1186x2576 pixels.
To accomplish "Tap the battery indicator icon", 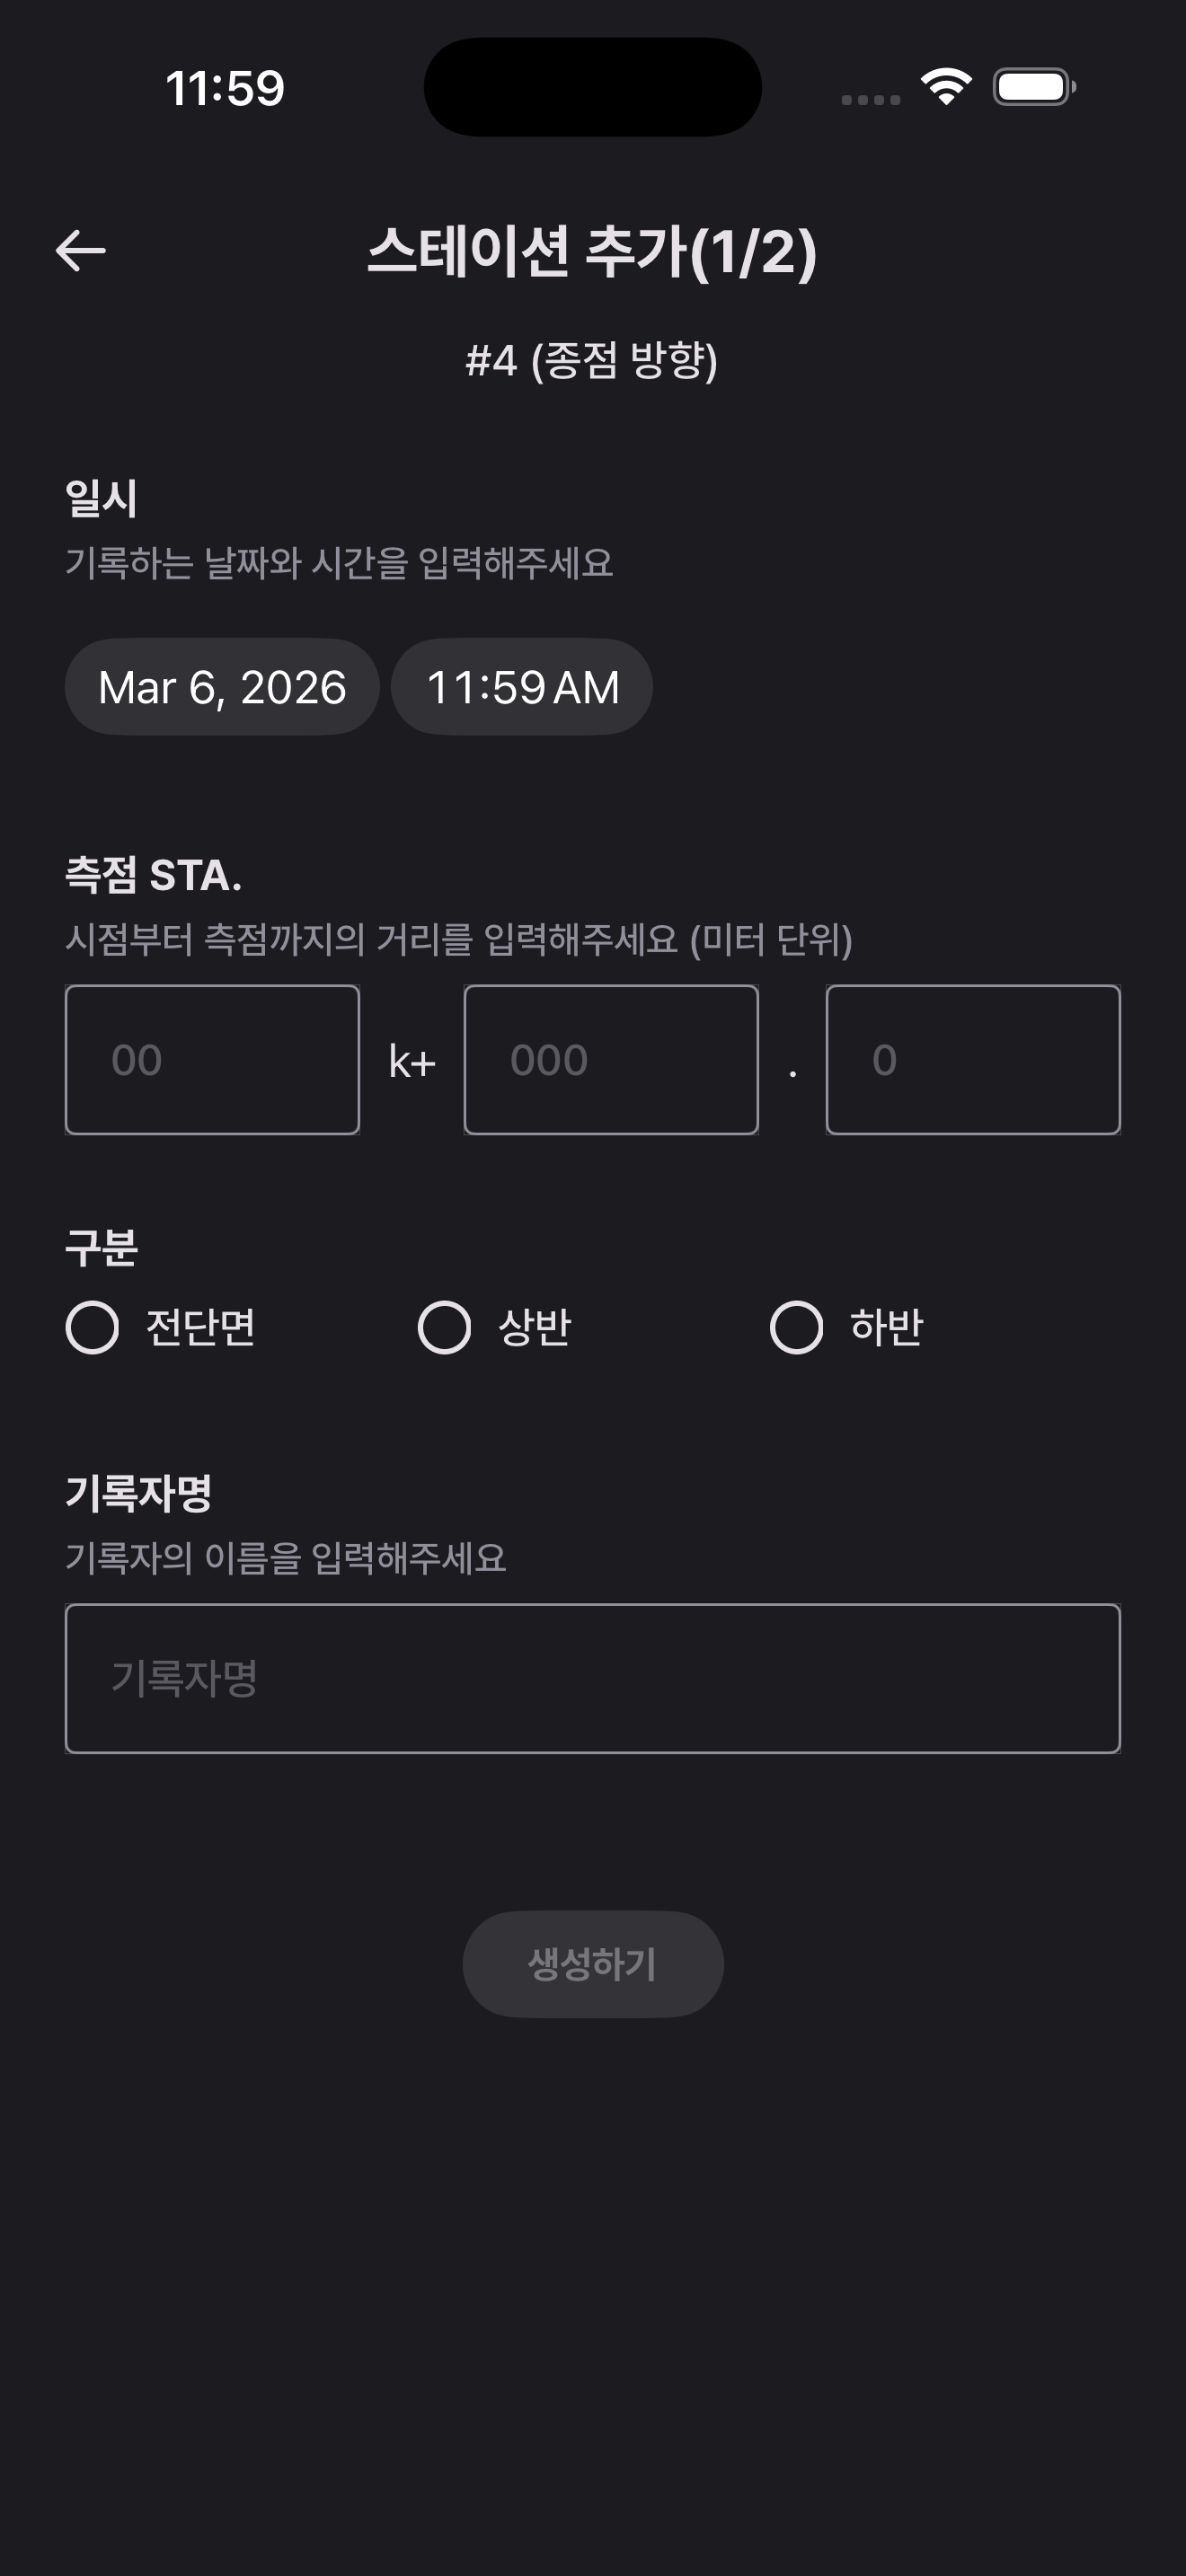I will [1033, 87].
